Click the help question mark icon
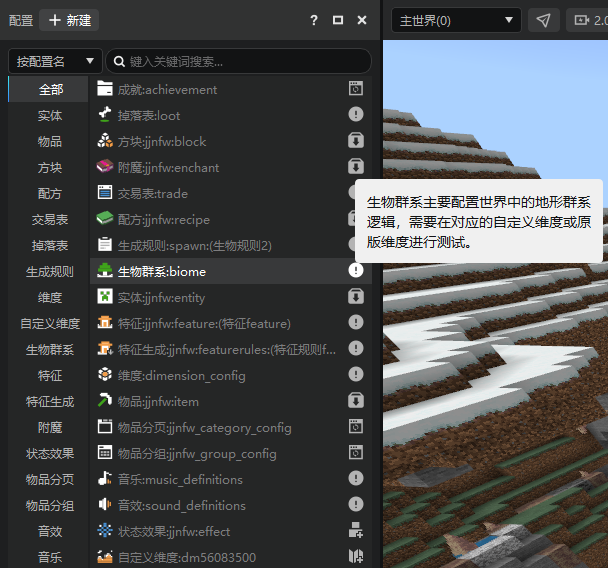The width and height of the screenshot is (608, 568). (x=314, y=20)
